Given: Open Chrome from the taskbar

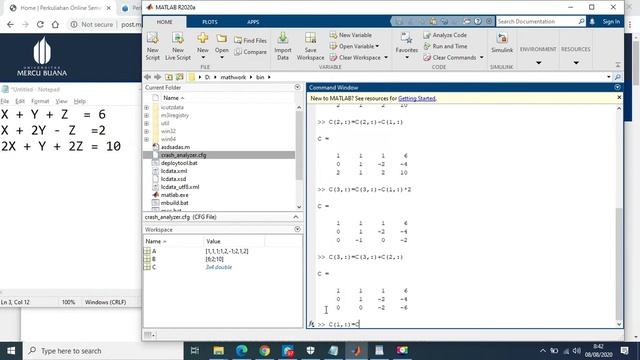Looking at the screenshot, I should click(264, 351).
